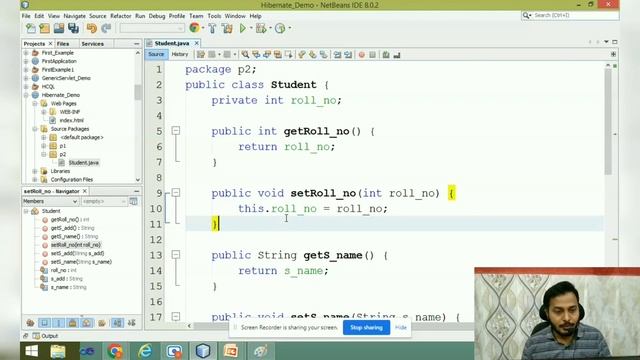Open the Profile Project dropdown arrow
640x360 pixels.
(289, 28)
